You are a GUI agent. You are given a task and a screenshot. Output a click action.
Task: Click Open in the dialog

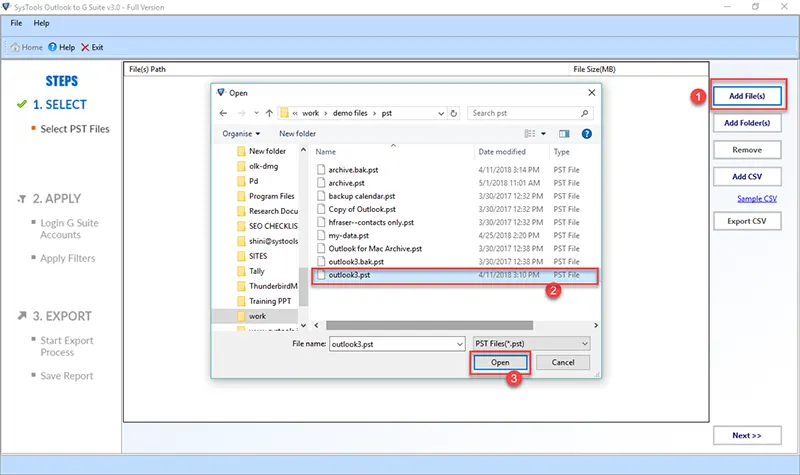(x=500, y=363)
